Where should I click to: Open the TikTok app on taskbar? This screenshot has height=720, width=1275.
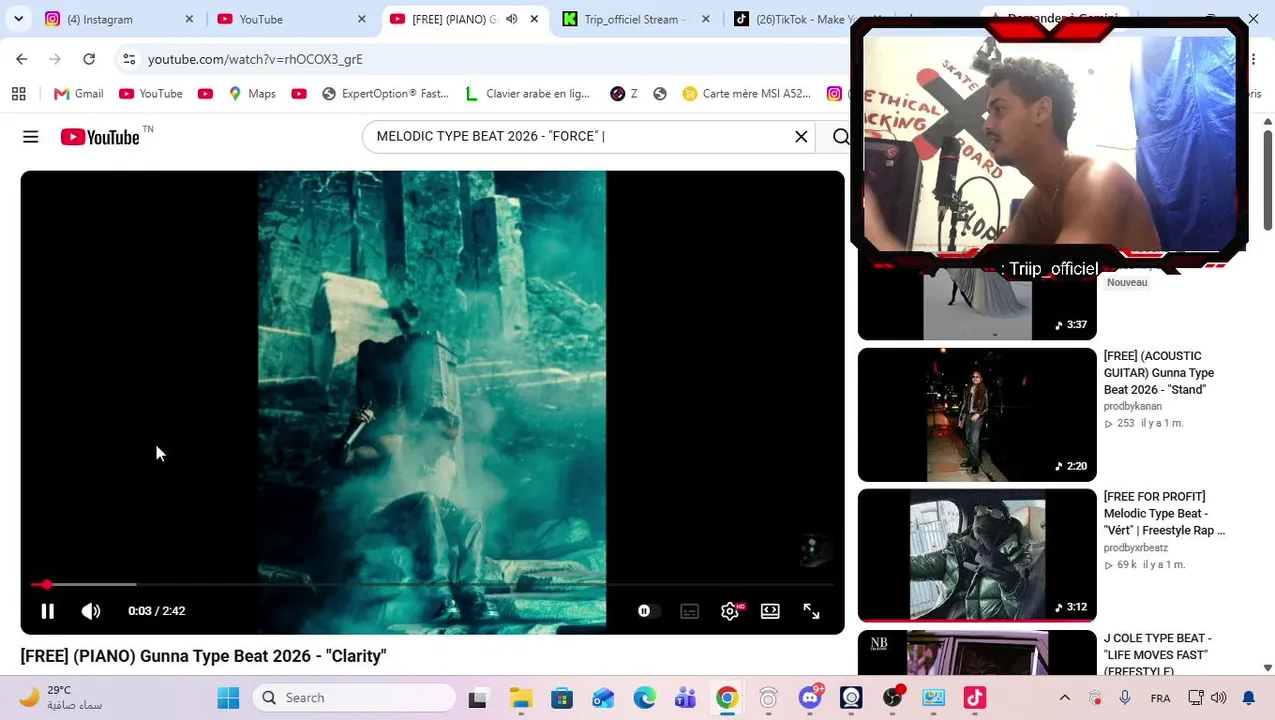pyautogui.click(x=975, y=697)
